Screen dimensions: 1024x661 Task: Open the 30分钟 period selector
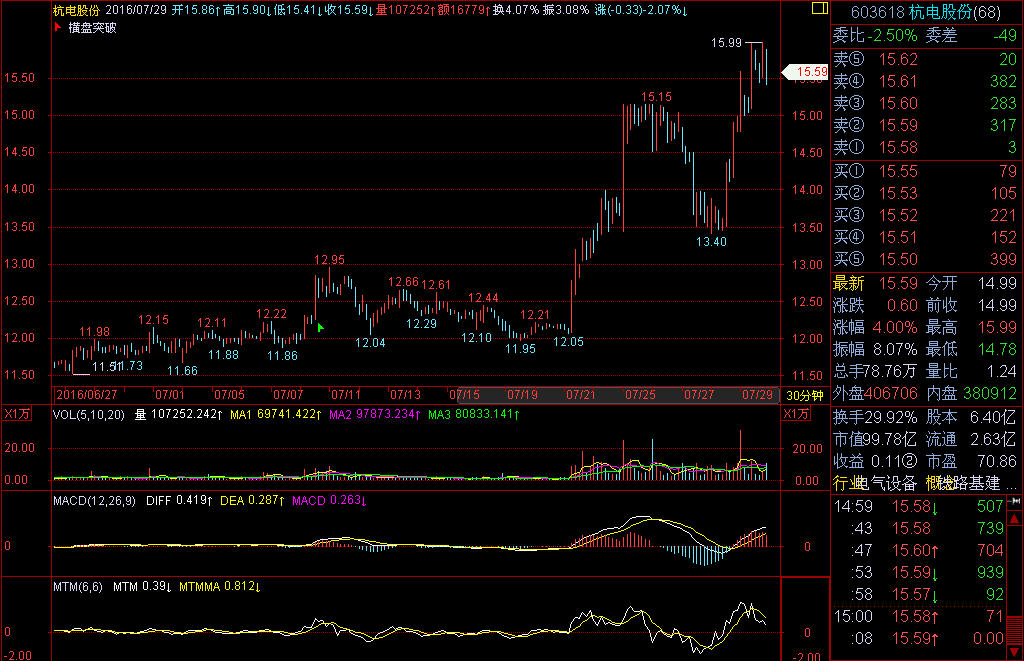click(x=805, y=395)
